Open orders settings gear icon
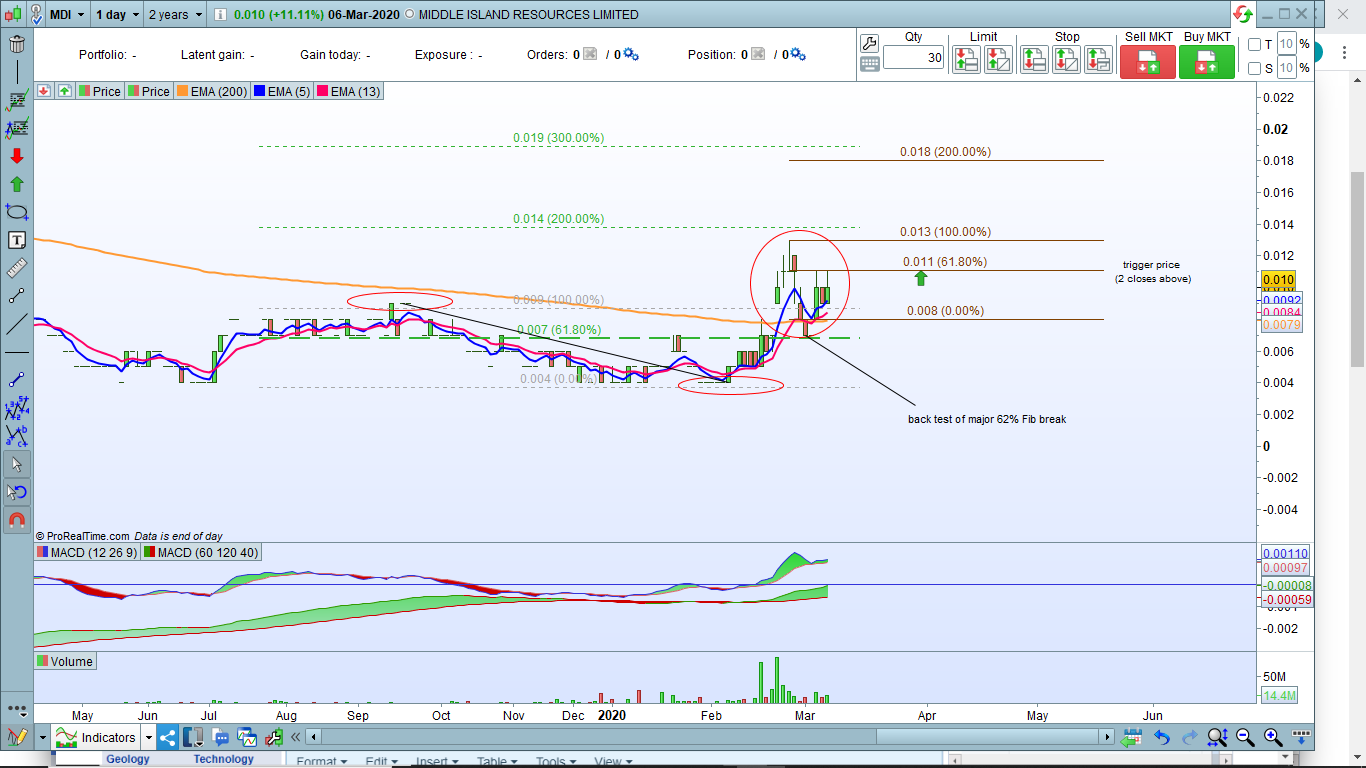This screenshot has height=768, width=1366. (632, 55)
